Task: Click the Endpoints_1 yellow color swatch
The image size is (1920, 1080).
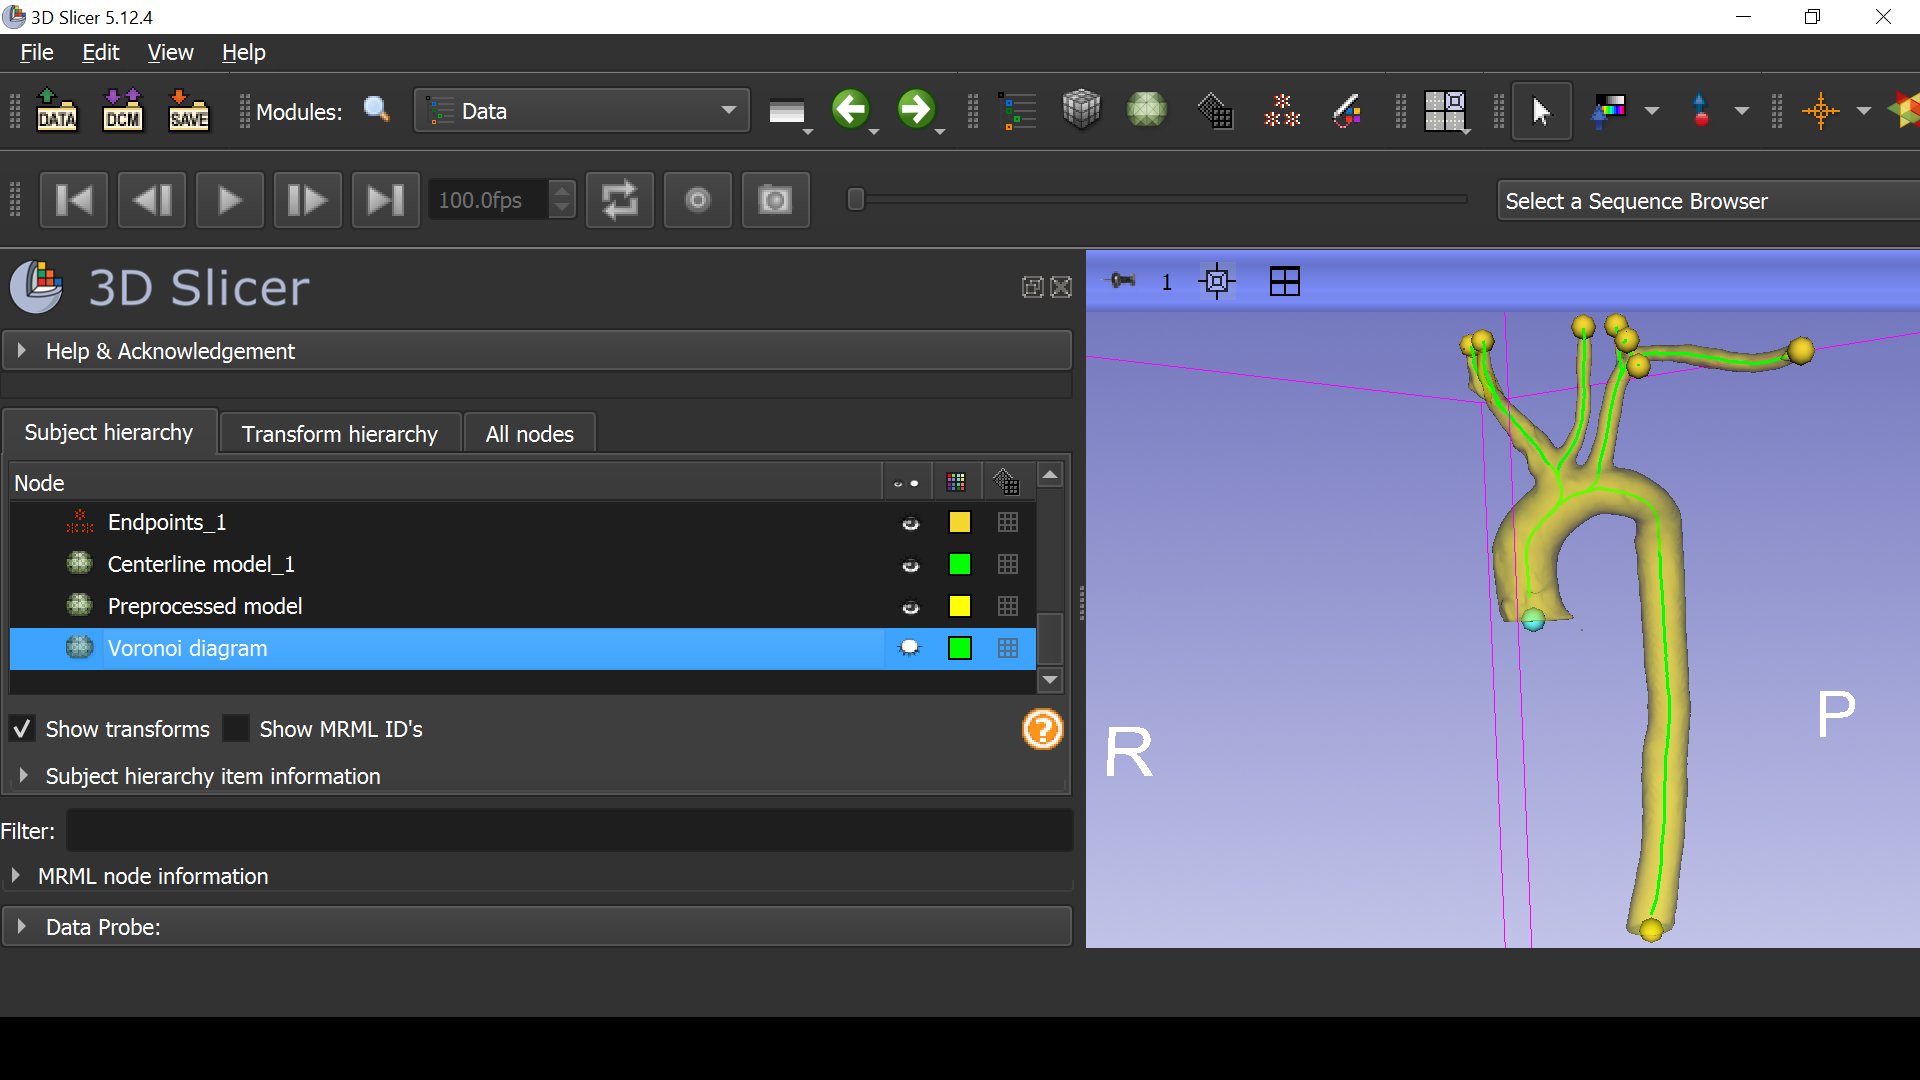Action: click(x=959, y=522)
